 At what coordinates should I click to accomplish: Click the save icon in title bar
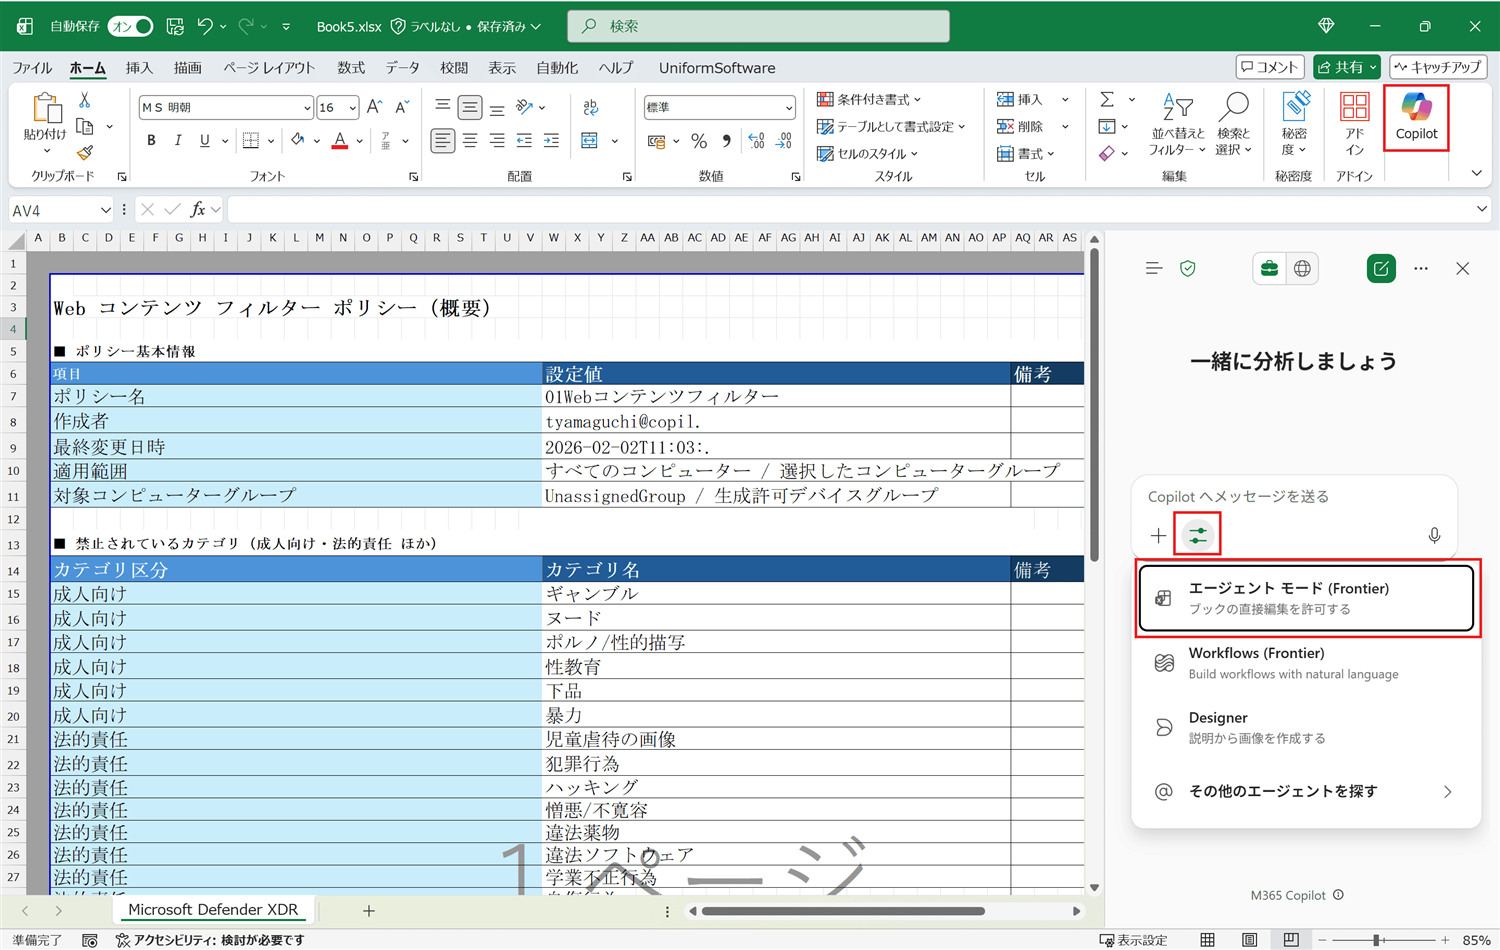click(175, 26)
